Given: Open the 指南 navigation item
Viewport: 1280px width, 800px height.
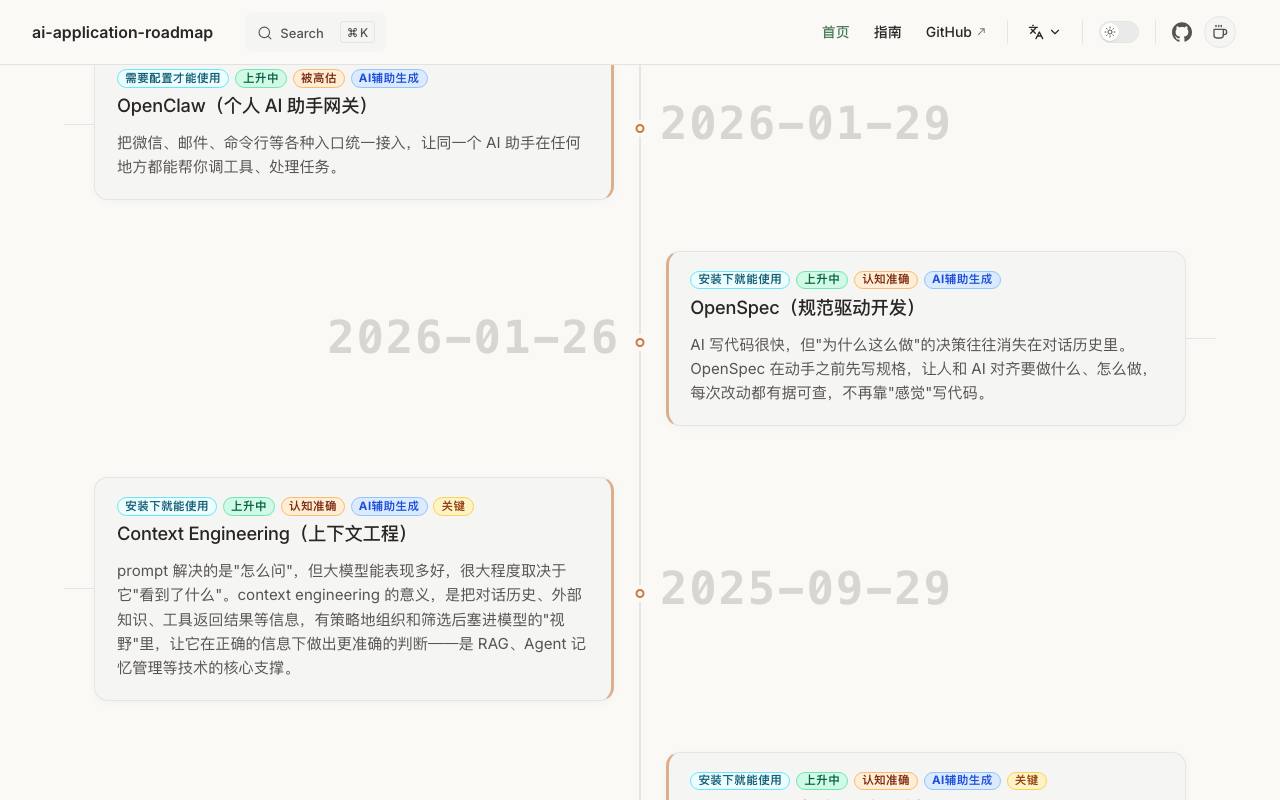Looking at the screenshot, I should click(888, 32).
